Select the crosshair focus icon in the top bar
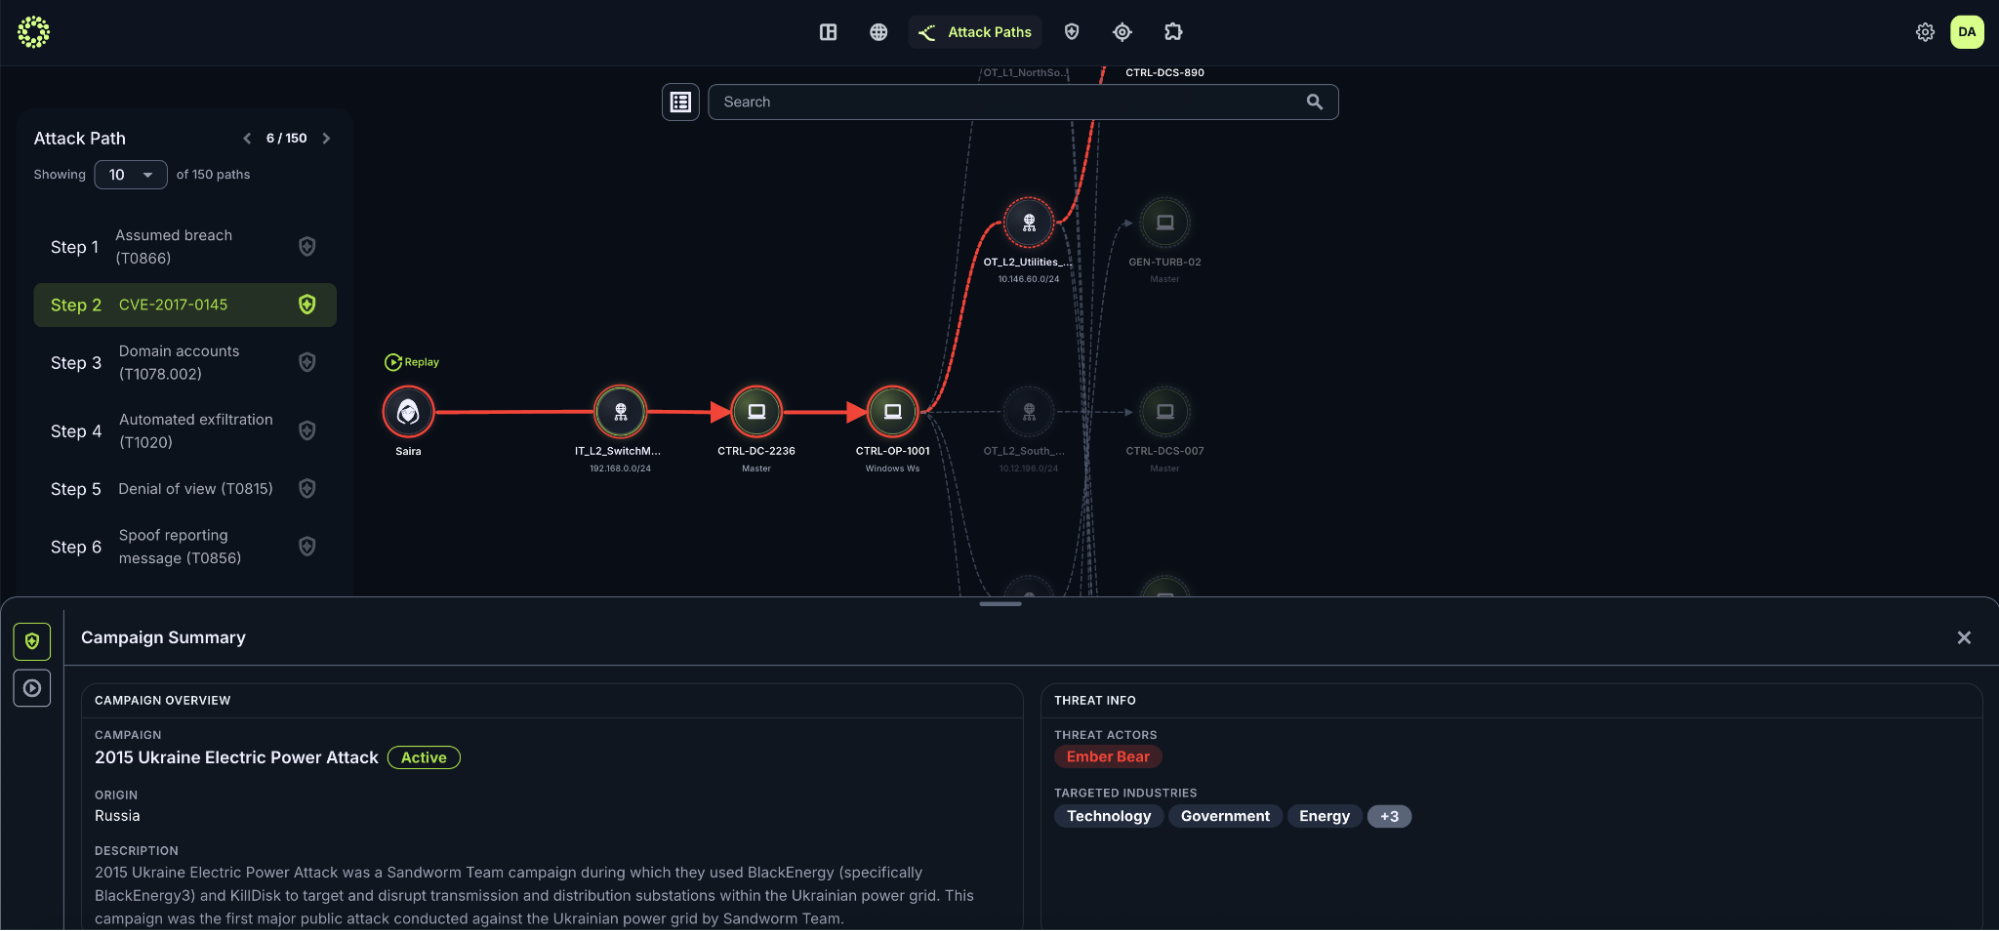The width and height of the screenshot is (1999, 931). tap(1122, 32)
